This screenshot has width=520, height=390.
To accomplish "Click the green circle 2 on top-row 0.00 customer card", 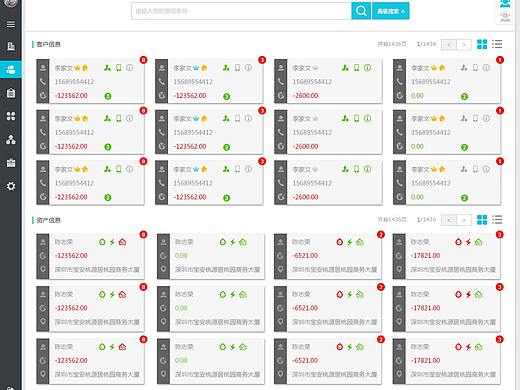I will tap(464, 97).
